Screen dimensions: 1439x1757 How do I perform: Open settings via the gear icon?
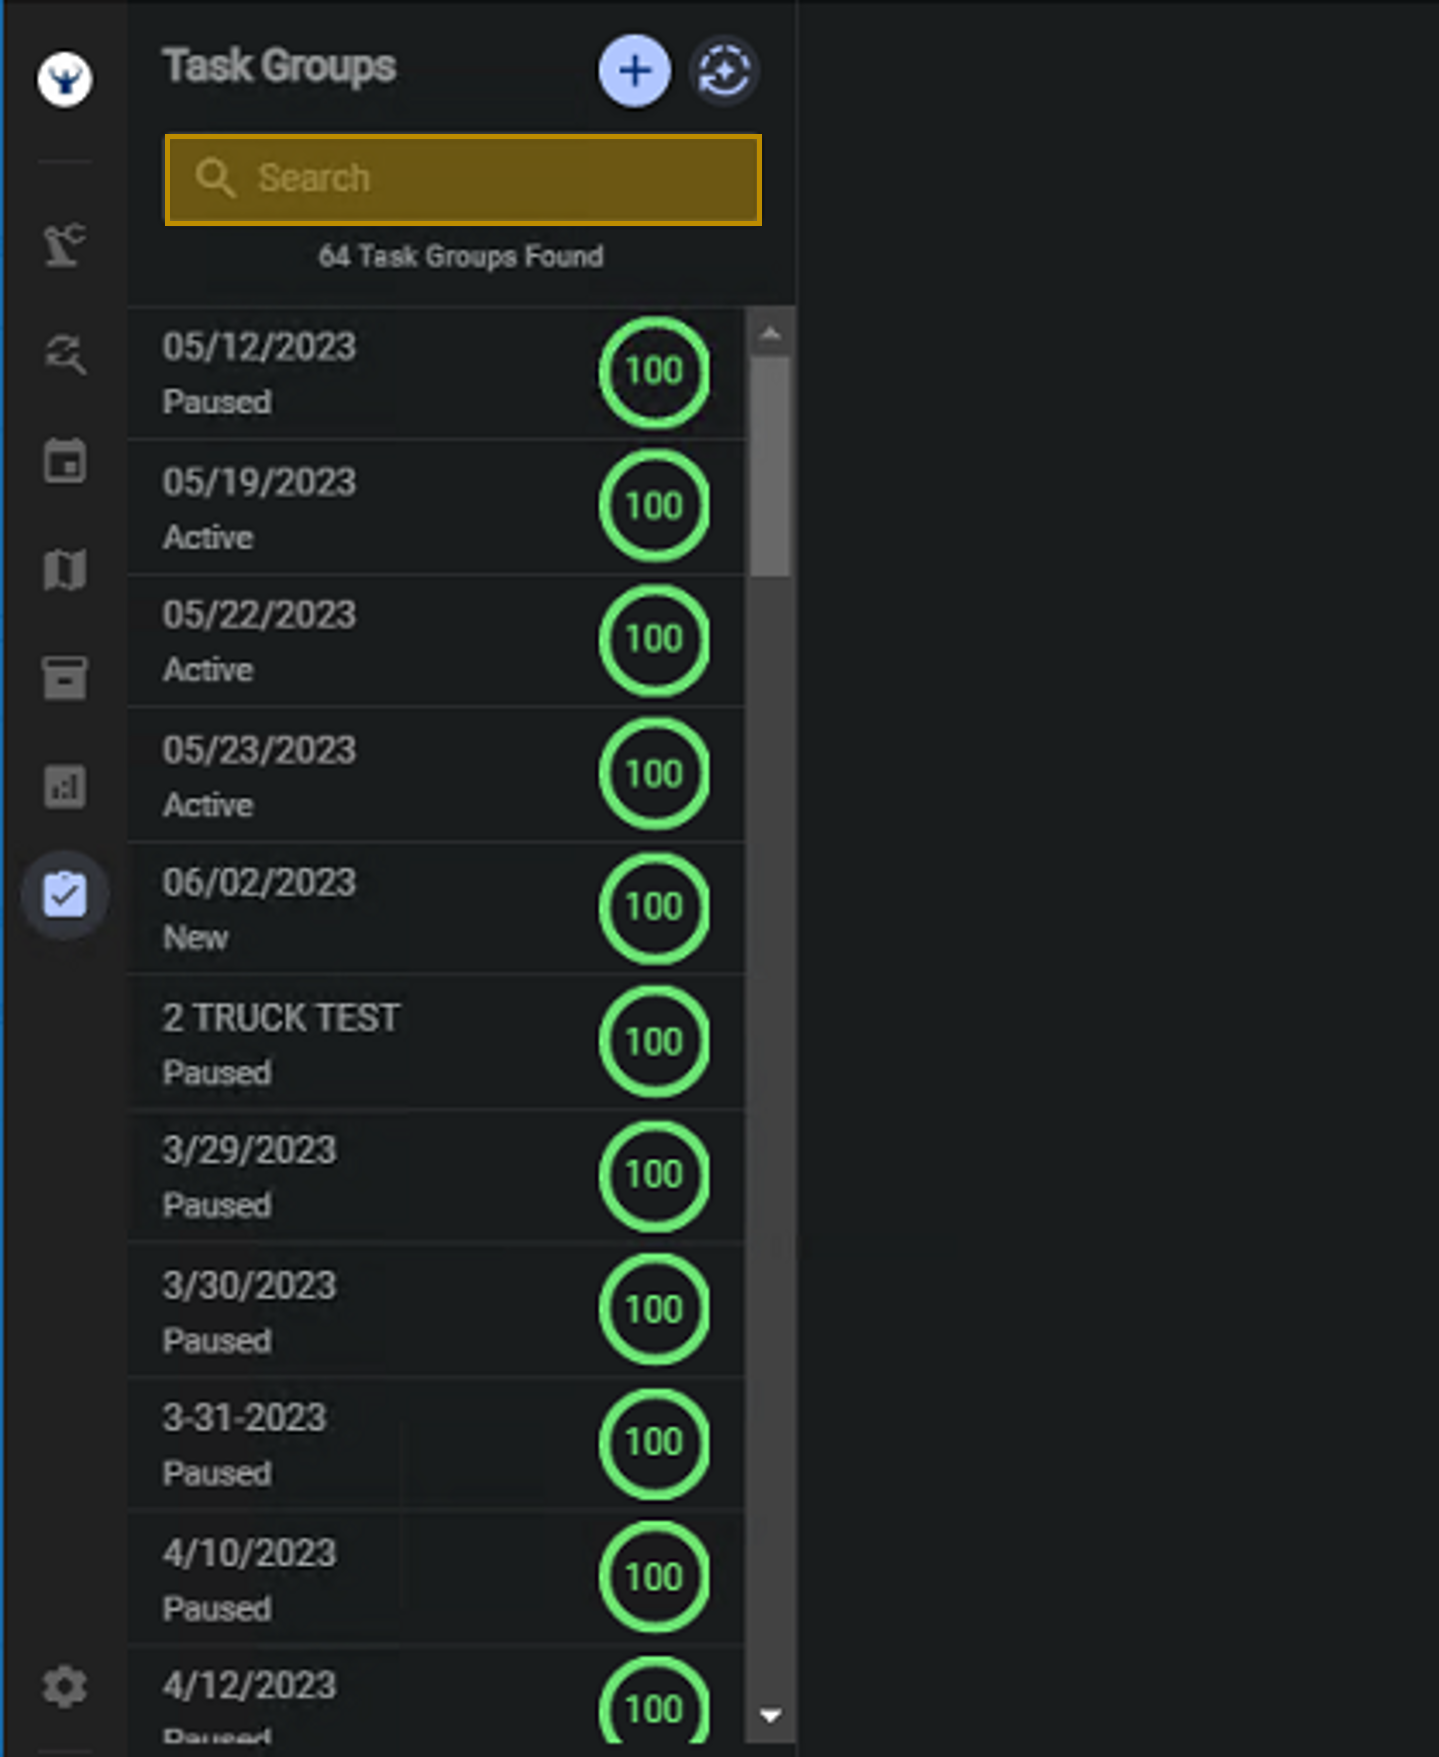[x=65, y=1687]
